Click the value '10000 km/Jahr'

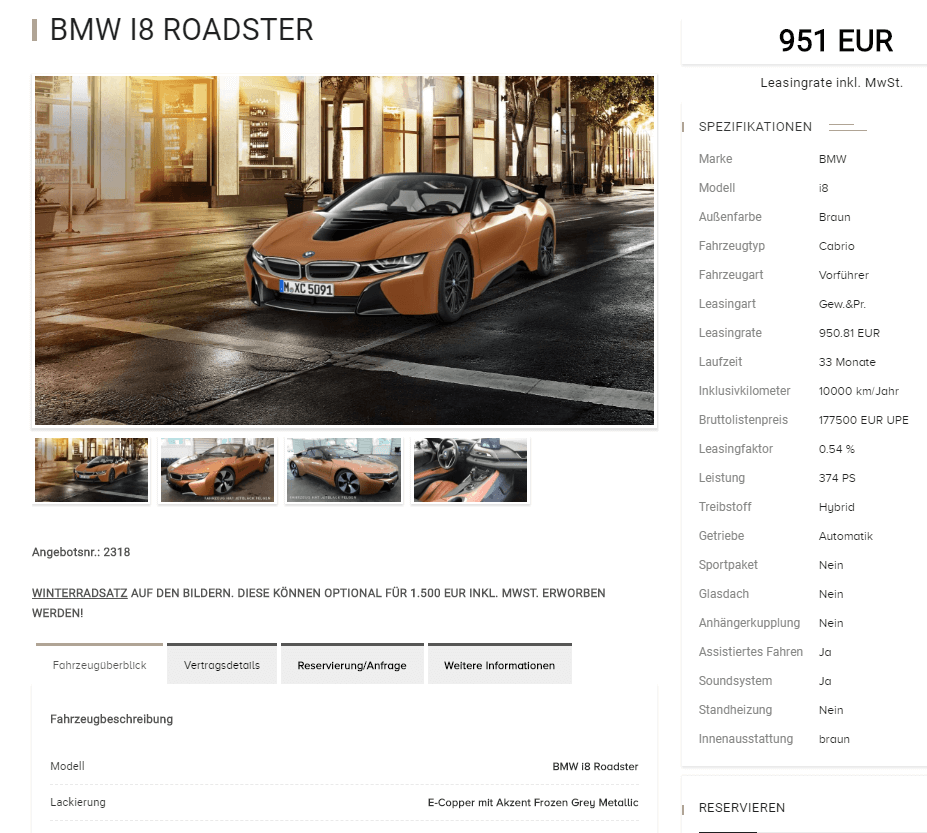coord(858,391)
